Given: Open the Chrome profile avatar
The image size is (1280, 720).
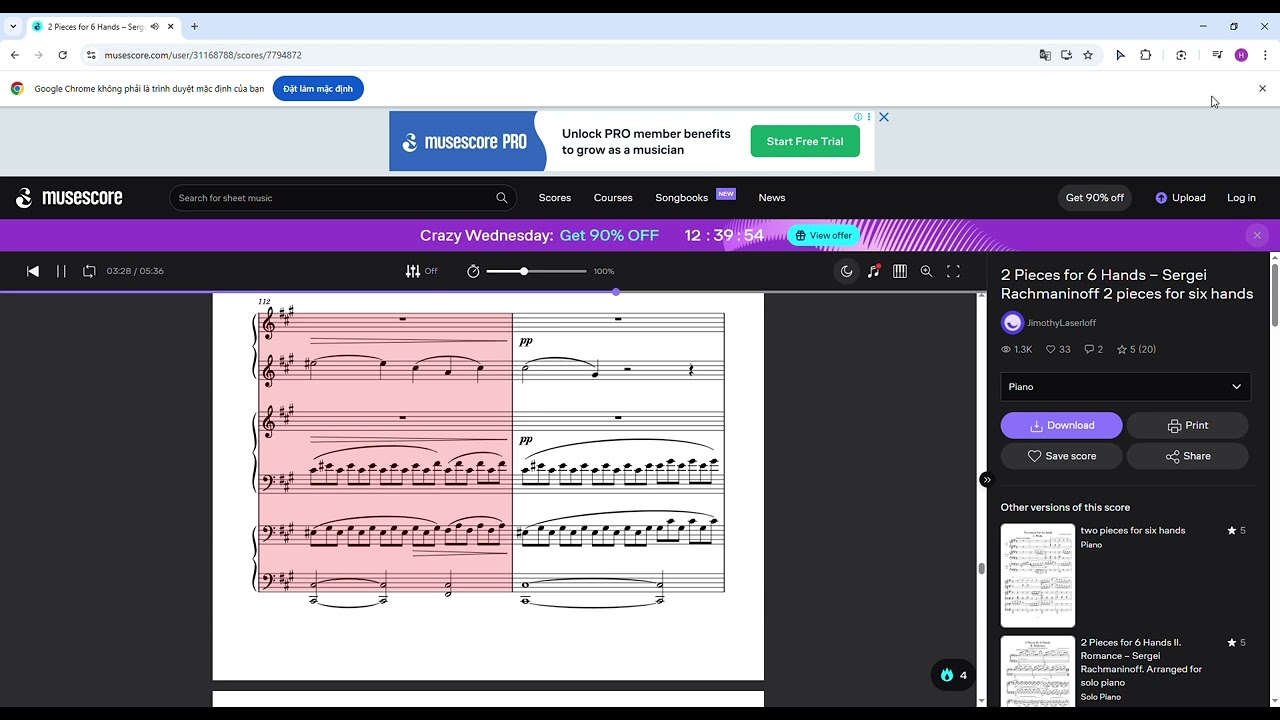Looking at the screenshot, I should pyautogui.click(x=1241, y=55).
